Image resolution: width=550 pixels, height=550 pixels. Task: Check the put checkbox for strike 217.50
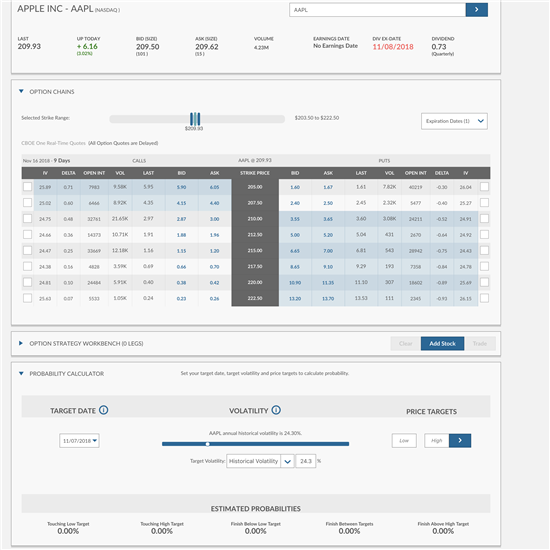coord(484,266)
